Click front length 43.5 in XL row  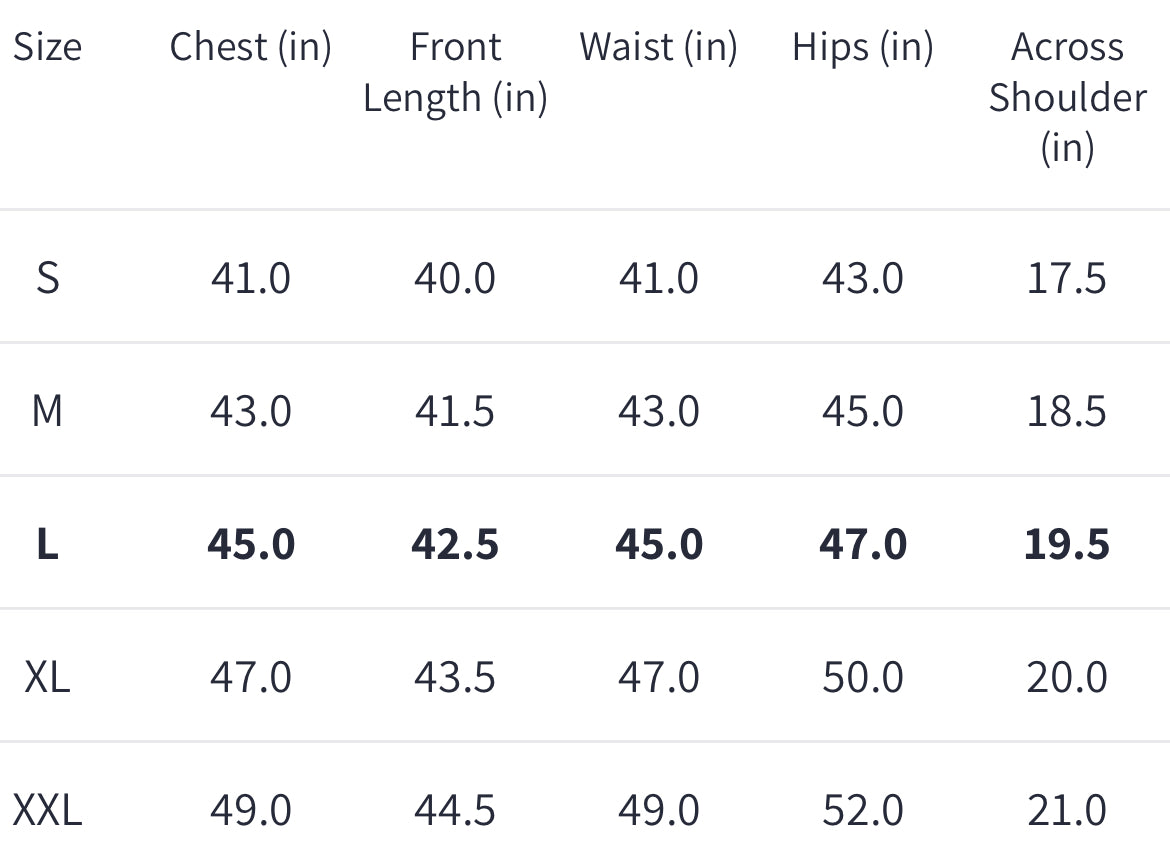[455, 677]
